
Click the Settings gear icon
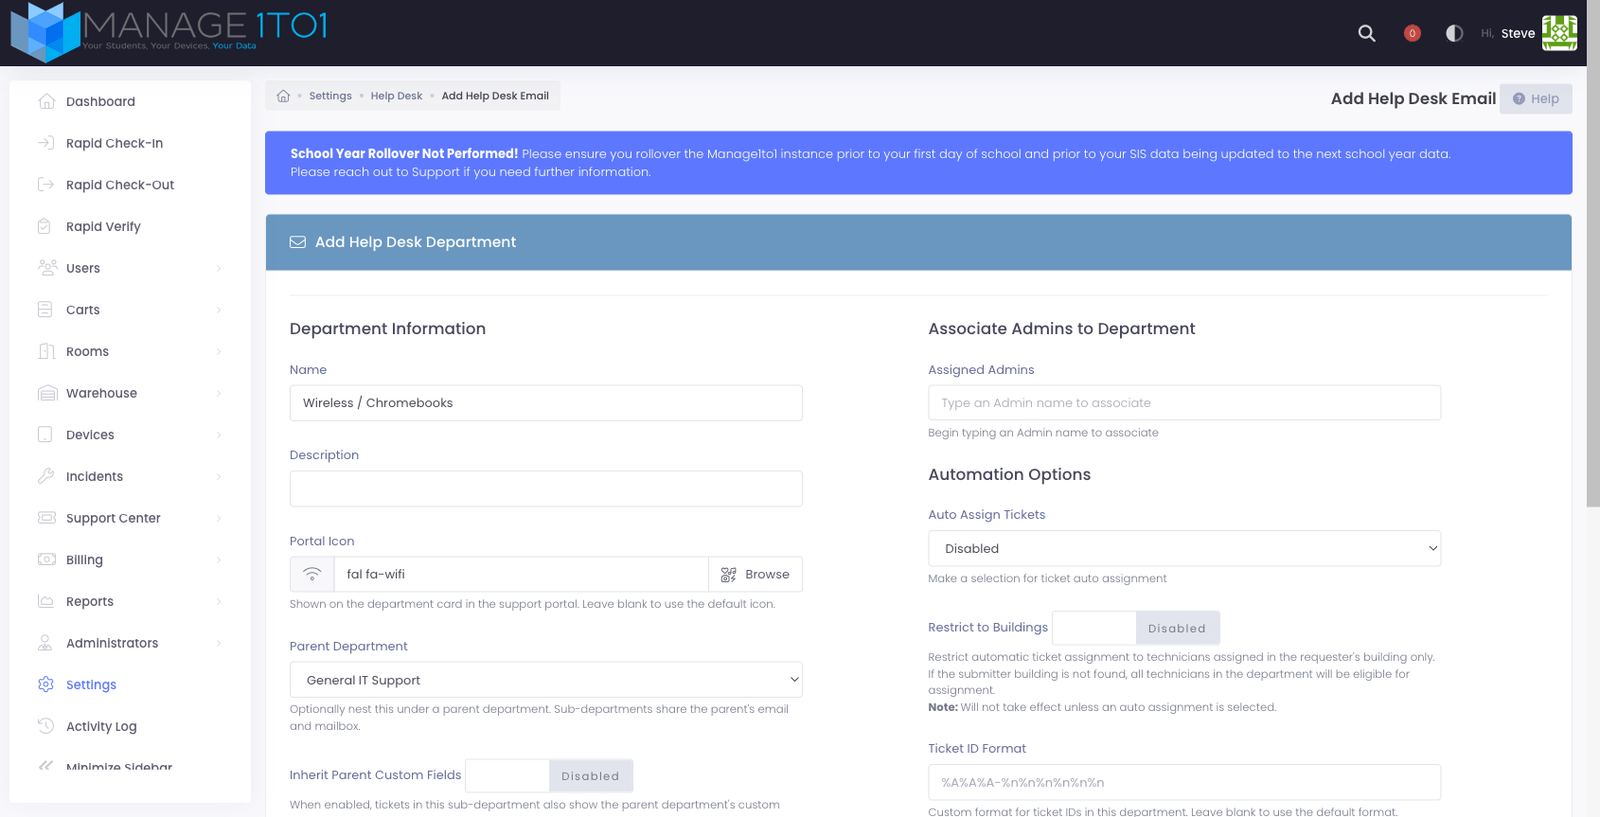pos(46,685)
